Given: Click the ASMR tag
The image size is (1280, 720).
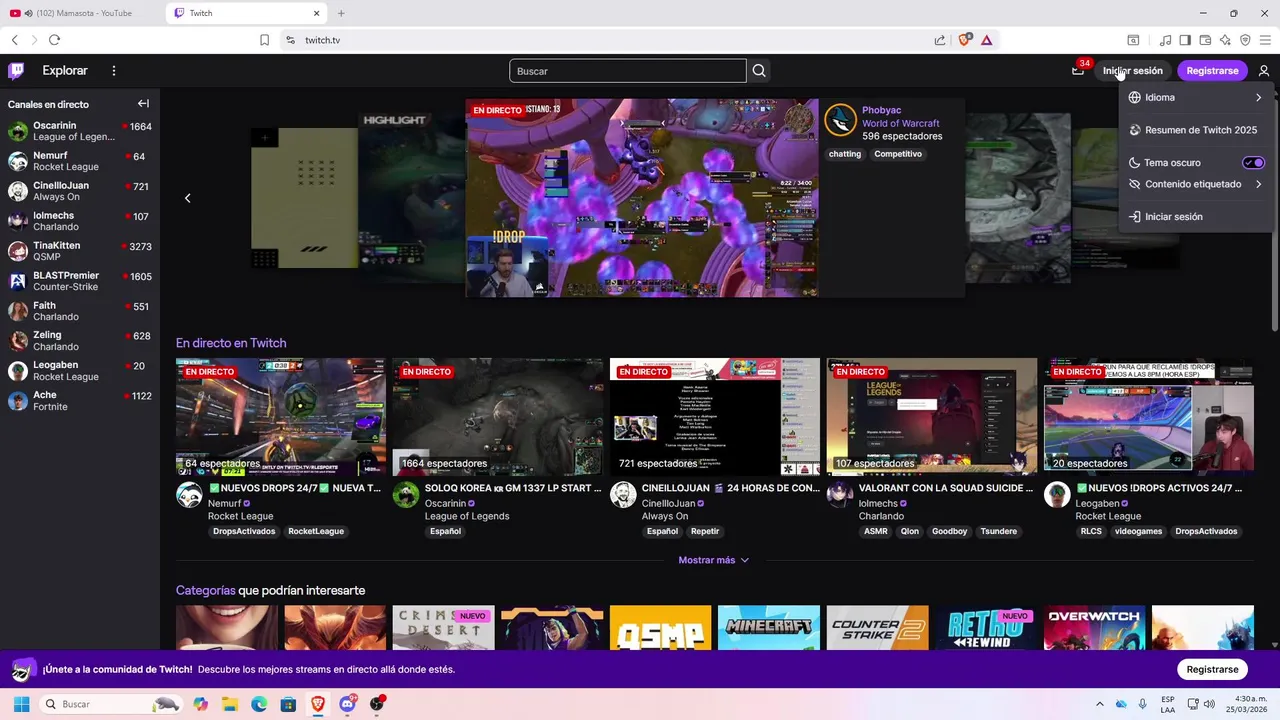Looking at the screenshot, I should [875, 531].
